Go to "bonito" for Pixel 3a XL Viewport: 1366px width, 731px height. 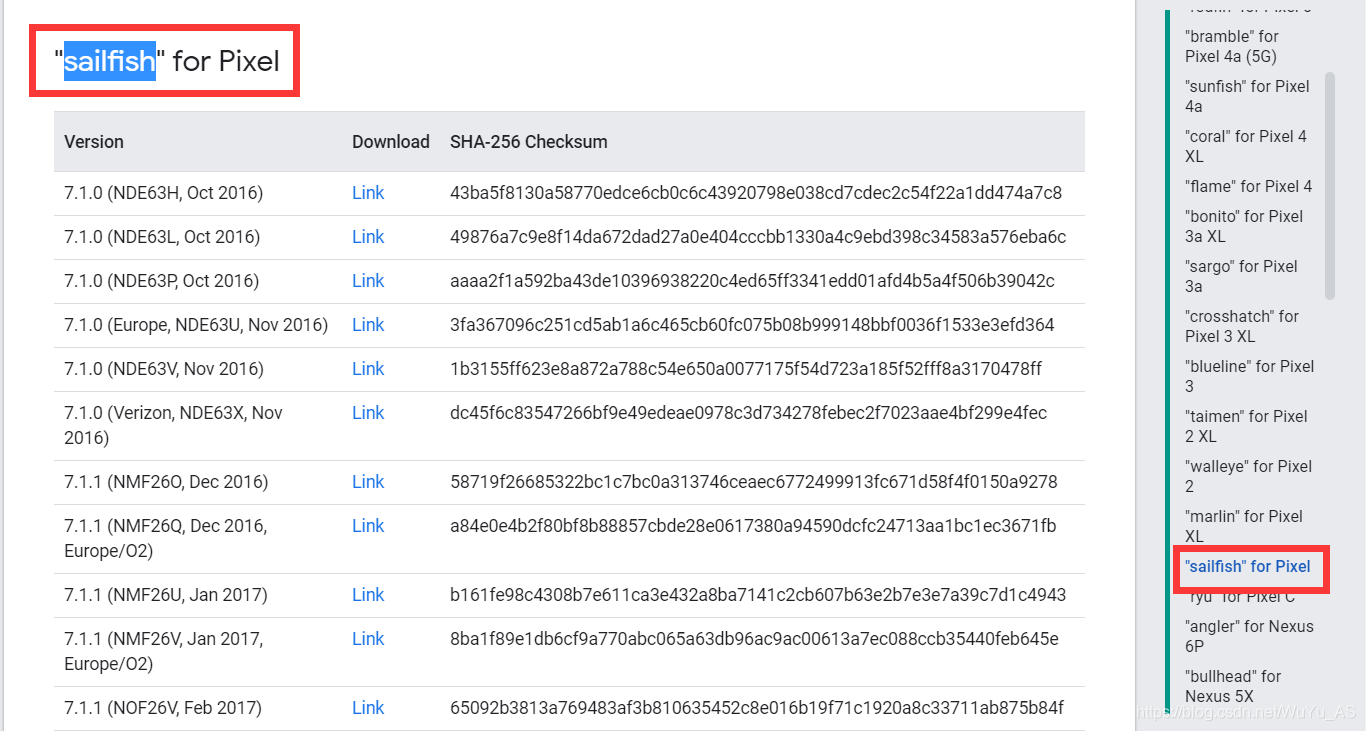click(x=1244, y=227)
